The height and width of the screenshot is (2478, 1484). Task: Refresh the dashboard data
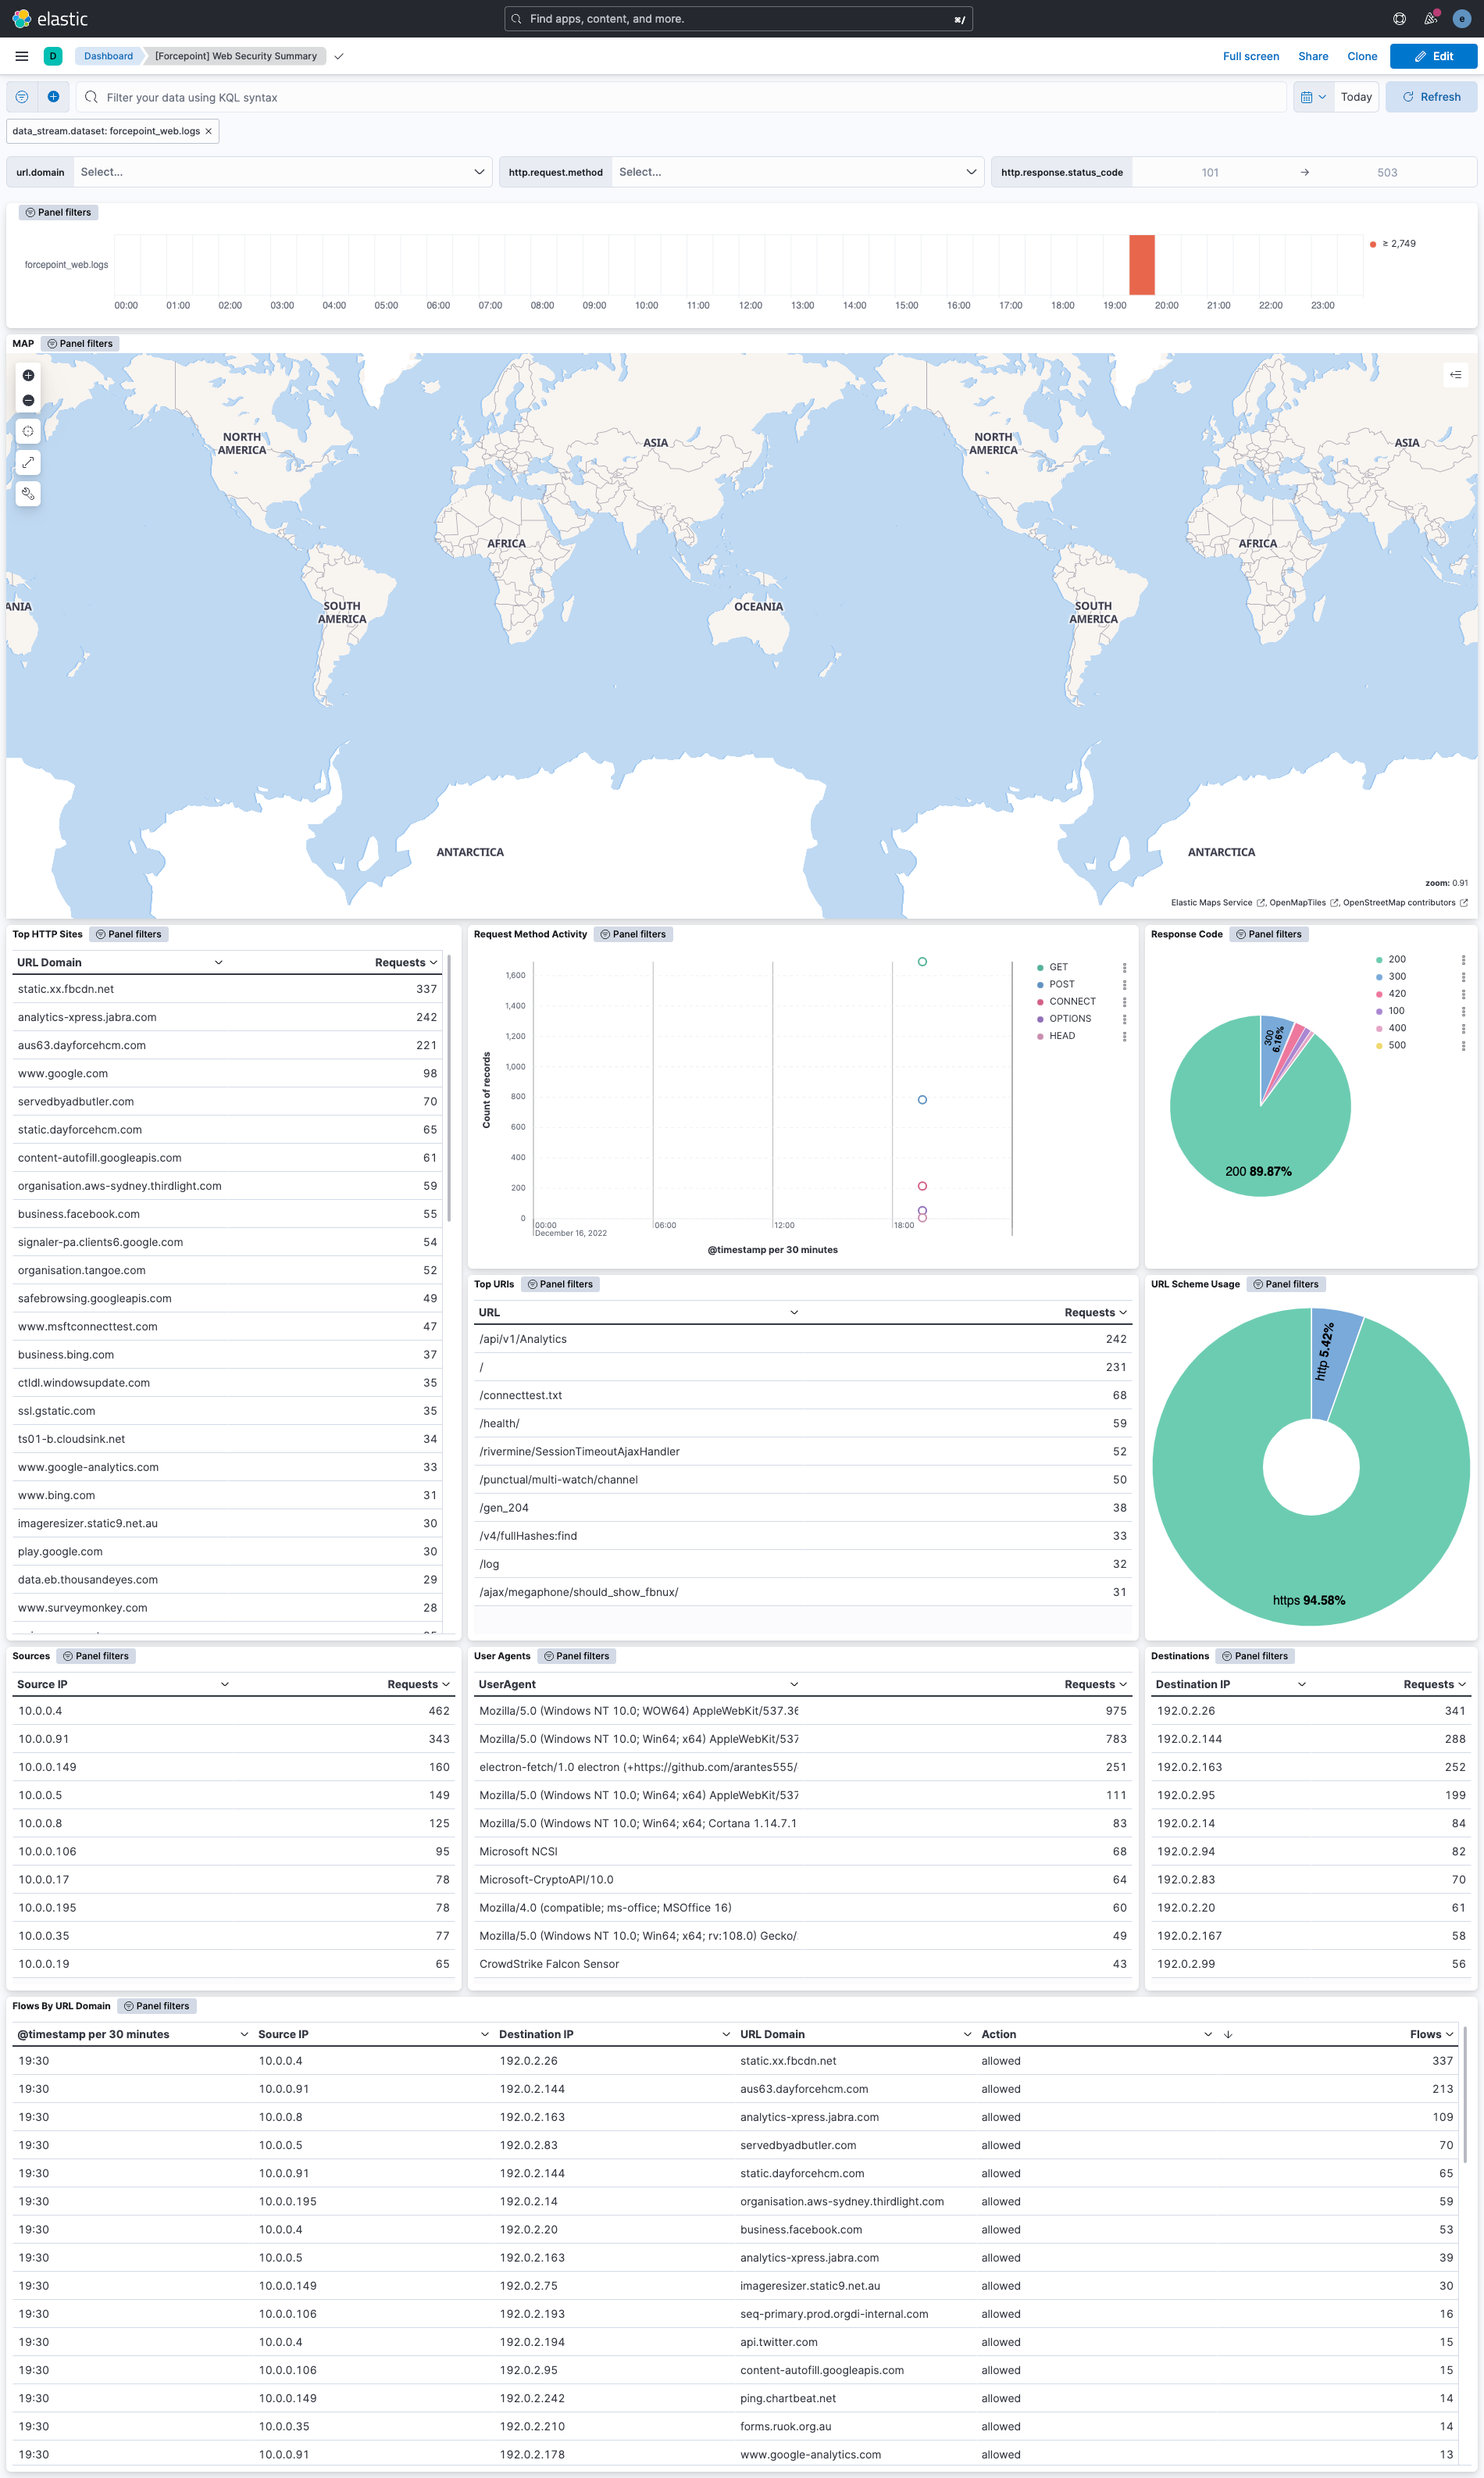click(1431, 97)
